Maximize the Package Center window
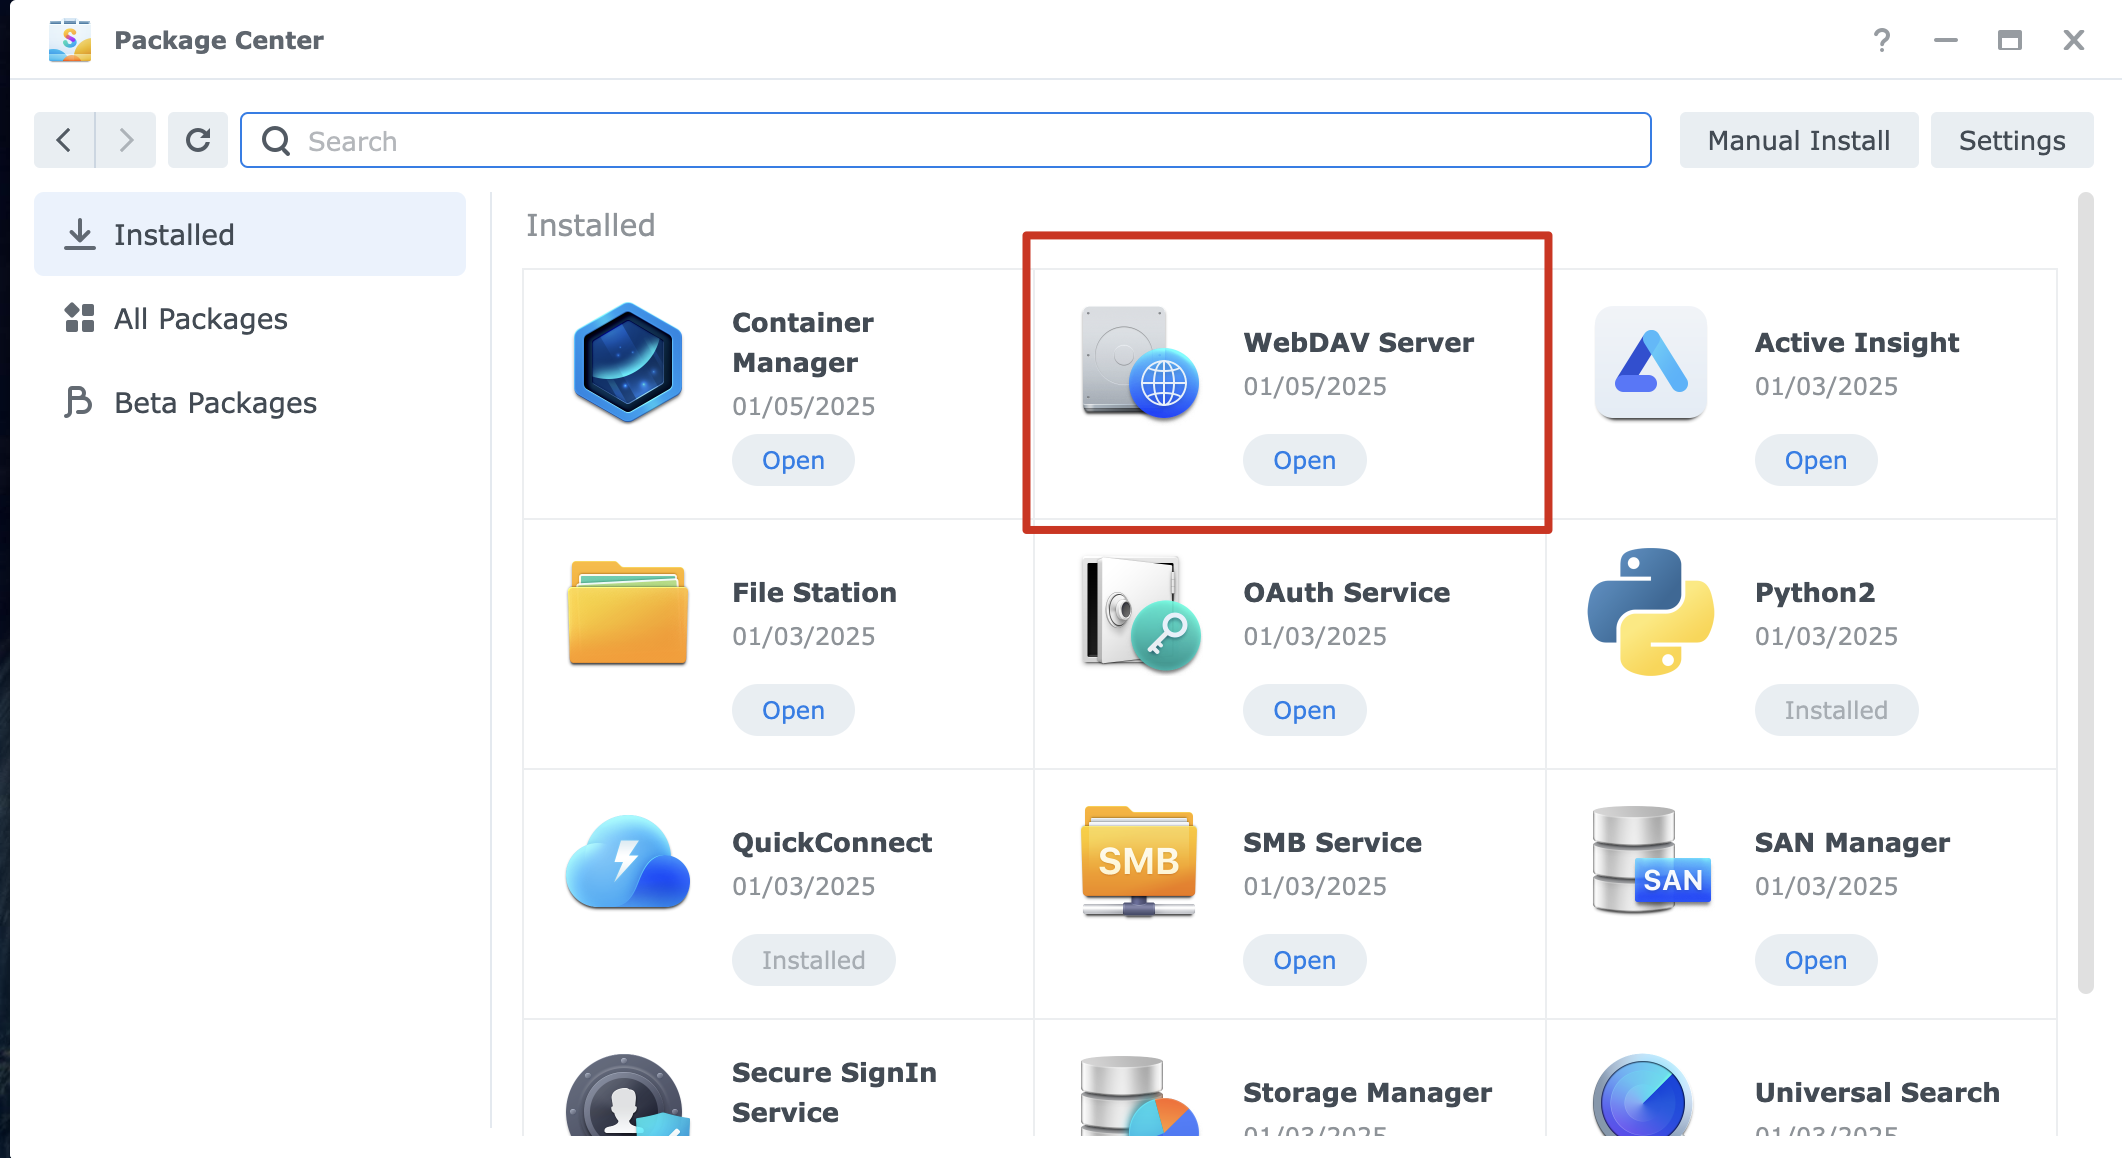2122x1158 pixels. (x=2010, y=40)
